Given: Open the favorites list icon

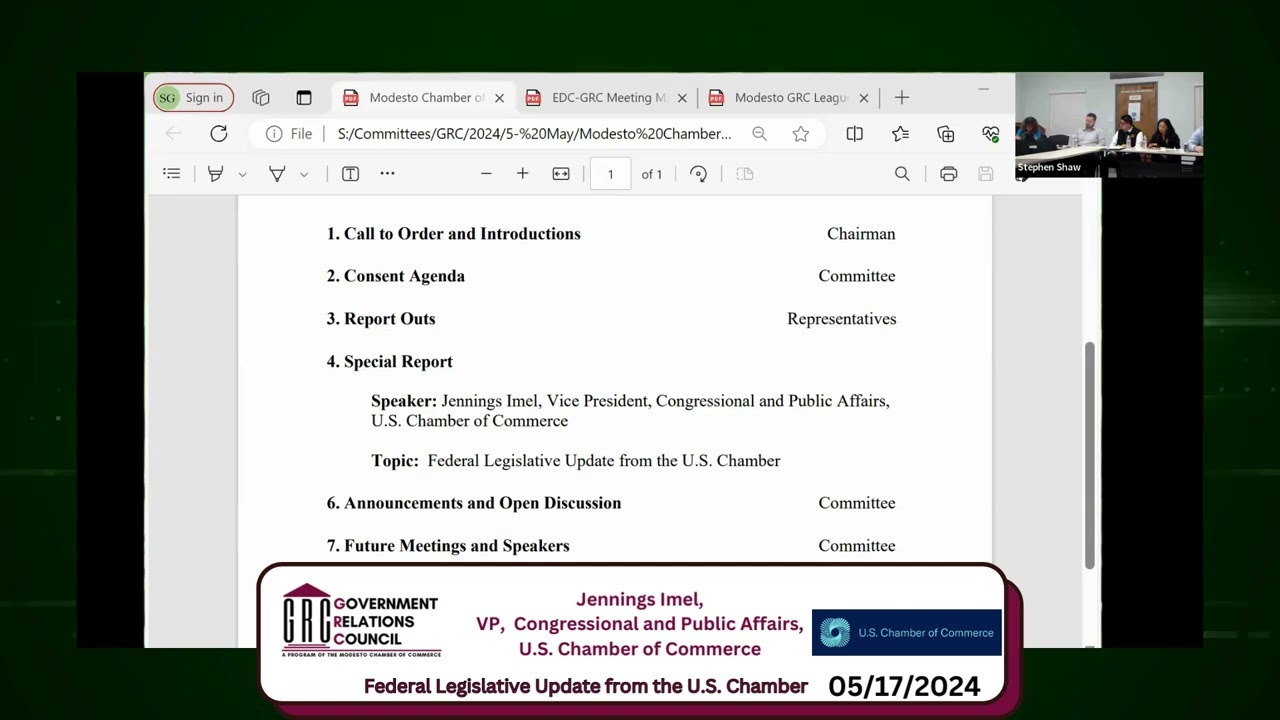Looking at the screenshot, I should click(900, 134).
